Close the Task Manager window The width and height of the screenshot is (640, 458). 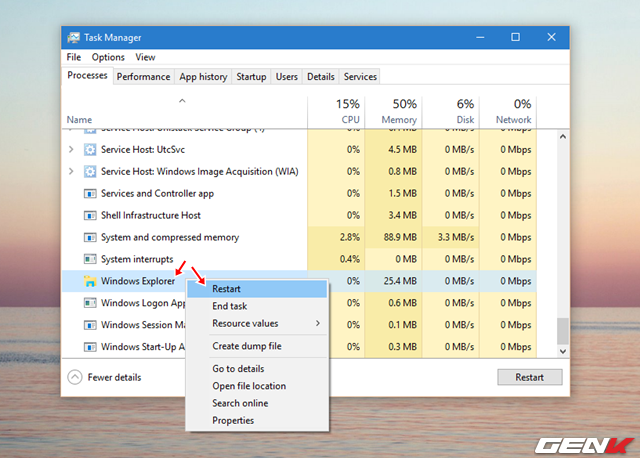click(551, 38)
